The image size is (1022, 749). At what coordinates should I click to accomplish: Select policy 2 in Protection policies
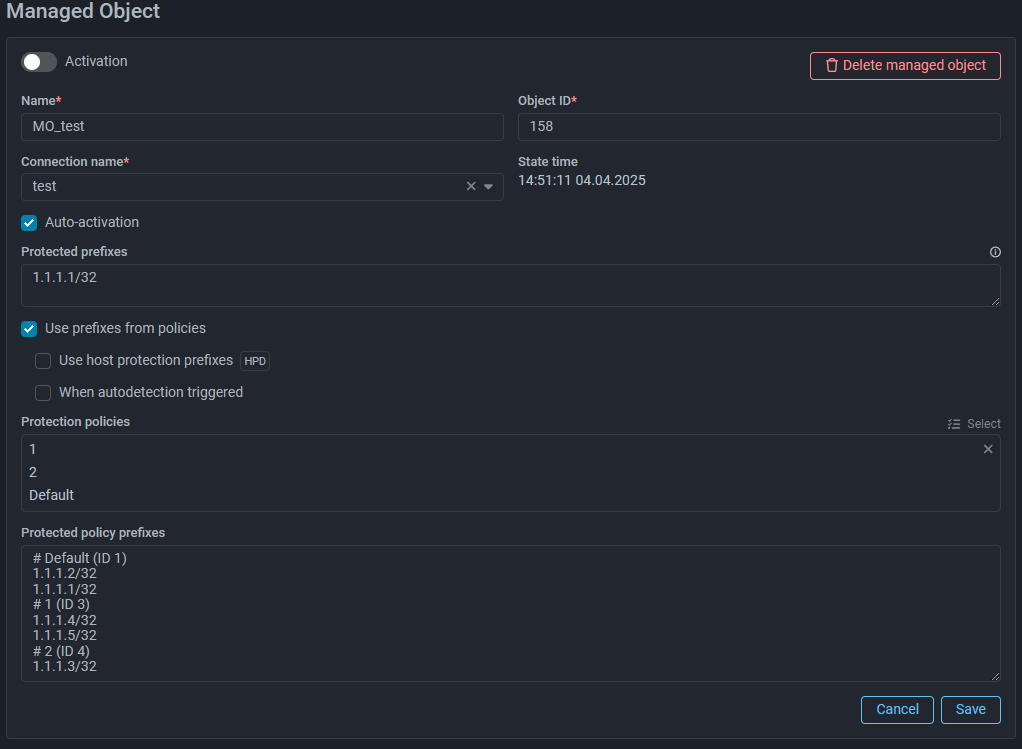point(34,473)
